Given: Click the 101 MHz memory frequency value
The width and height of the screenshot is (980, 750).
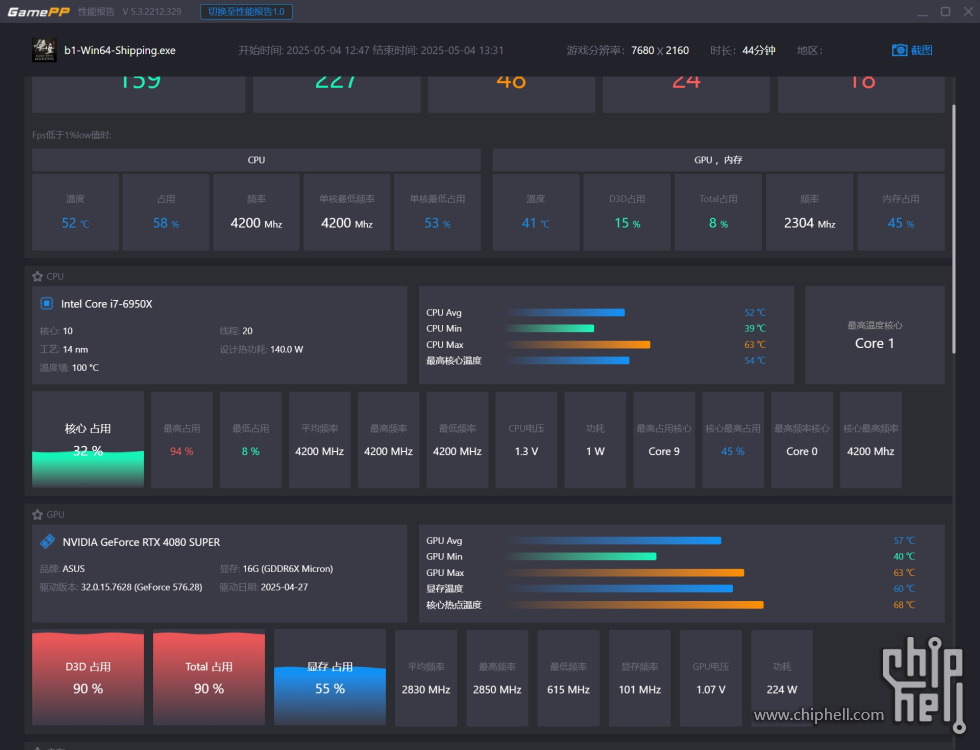Looking at the screenshot, I should point(639,689).
